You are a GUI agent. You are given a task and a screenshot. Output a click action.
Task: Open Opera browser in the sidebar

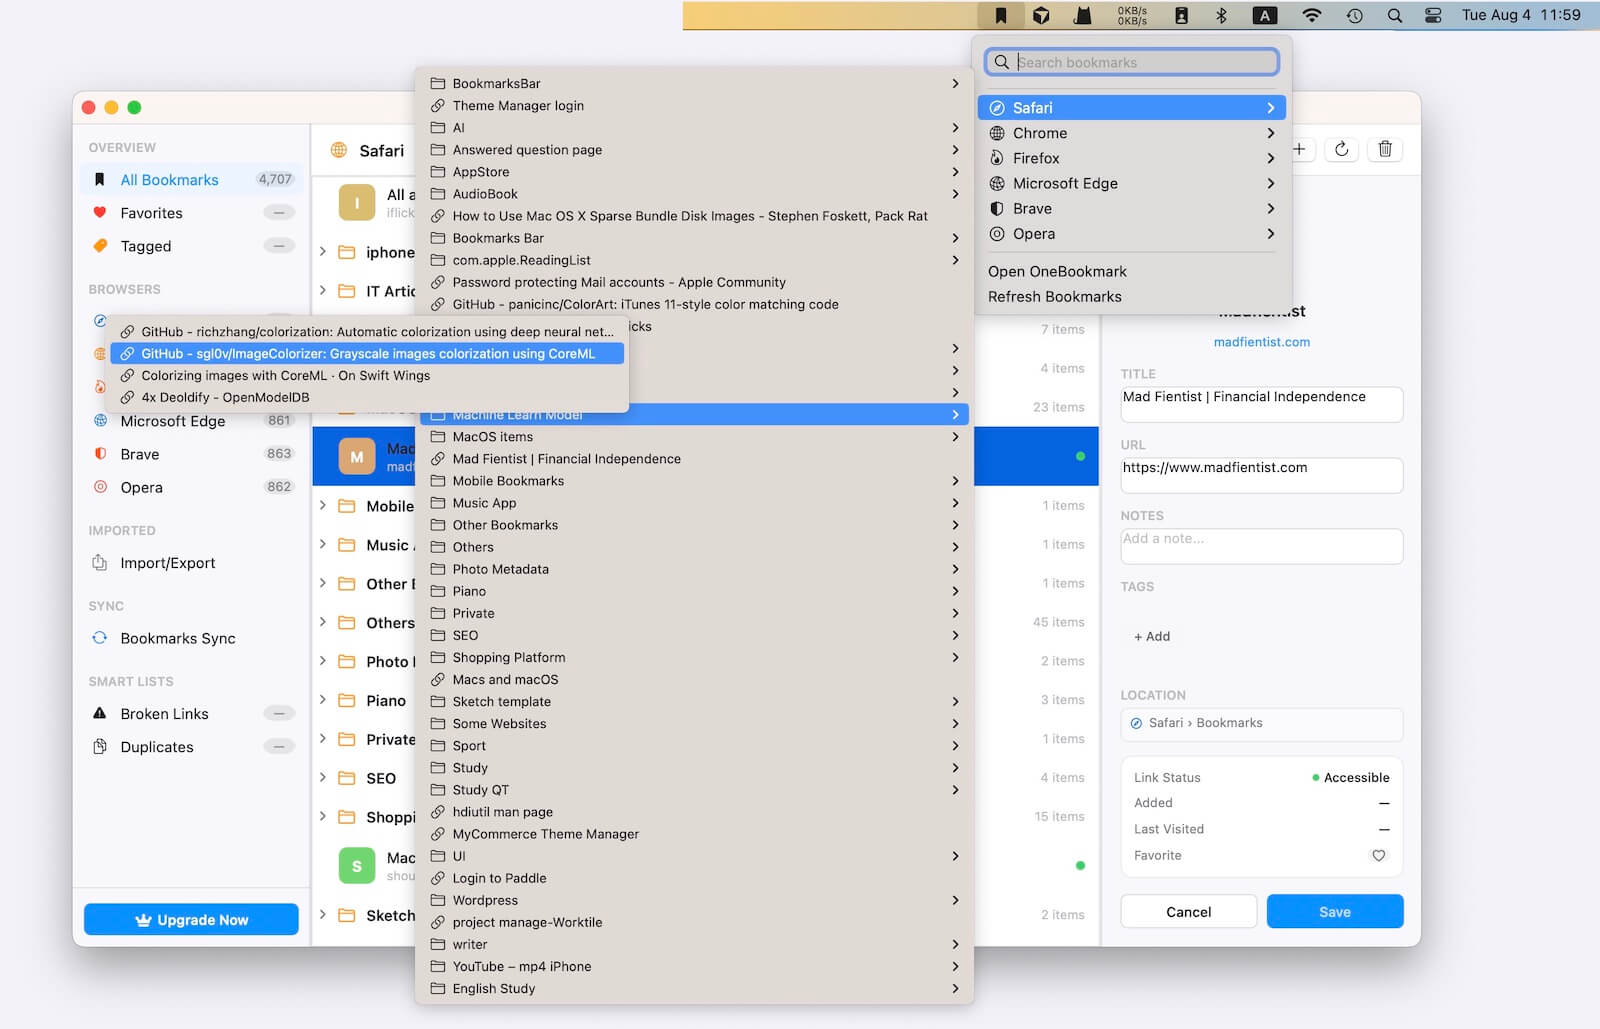tap(190, 487)
